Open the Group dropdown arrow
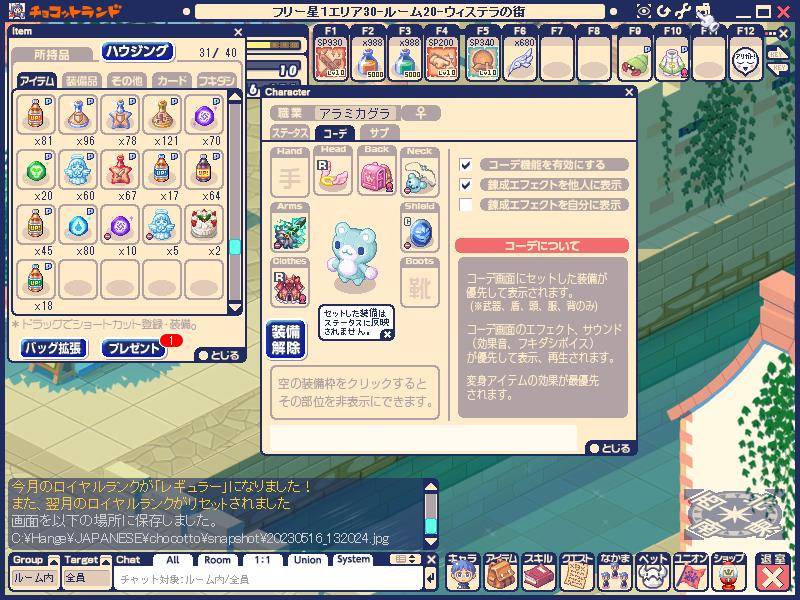The width and height of the screenshot is (800, 600). [54, 561]
